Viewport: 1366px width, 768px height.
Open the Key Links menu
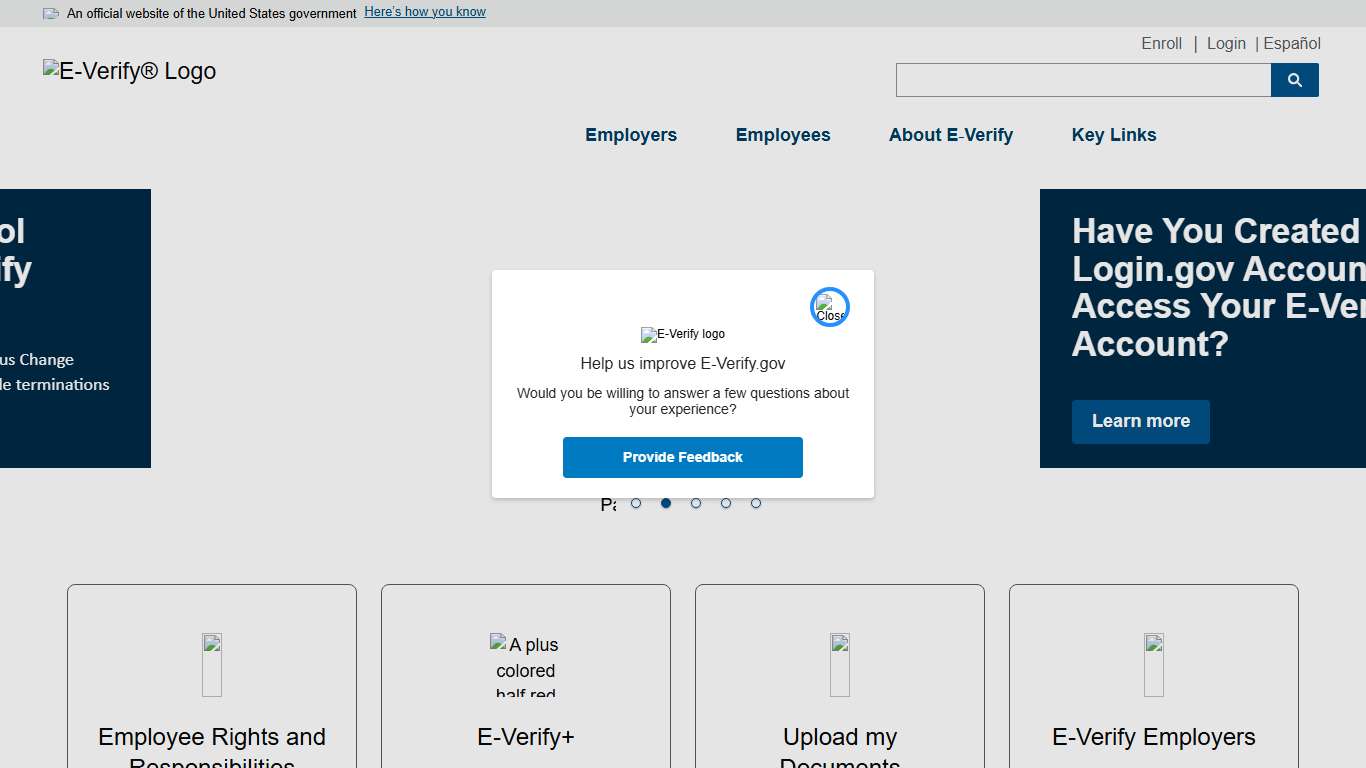point(1113,134)
